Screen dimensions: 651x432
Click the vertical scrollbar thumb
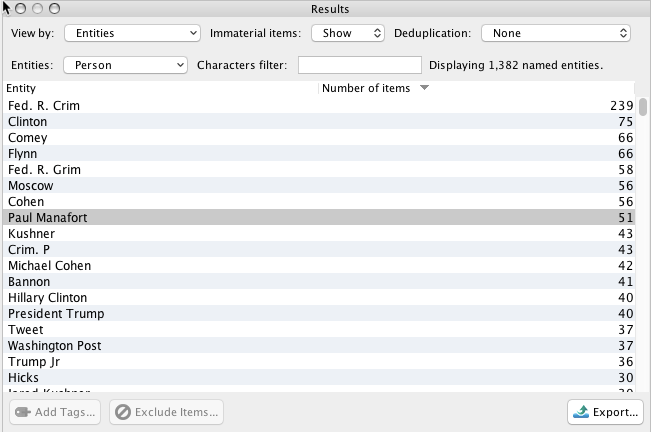tap(643, 107)
